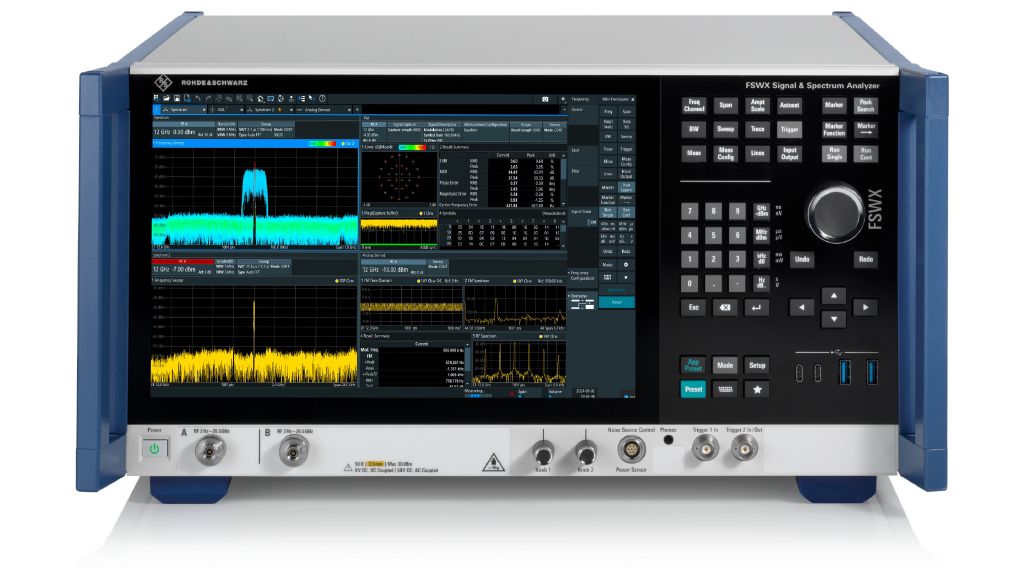Click the teal Preset key
The width and height of the screenshot is (1024, 576).
[x=693, y=389]
